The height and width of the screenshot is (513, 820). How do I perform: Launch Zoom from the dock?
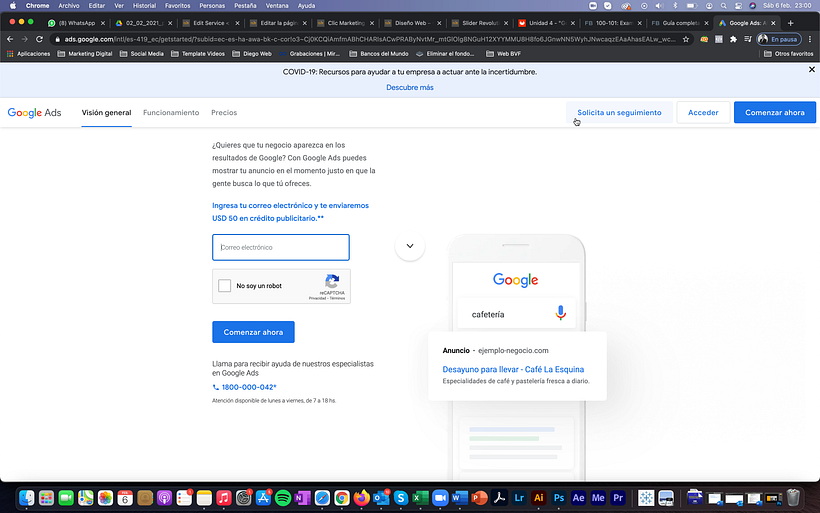[440, 498]
